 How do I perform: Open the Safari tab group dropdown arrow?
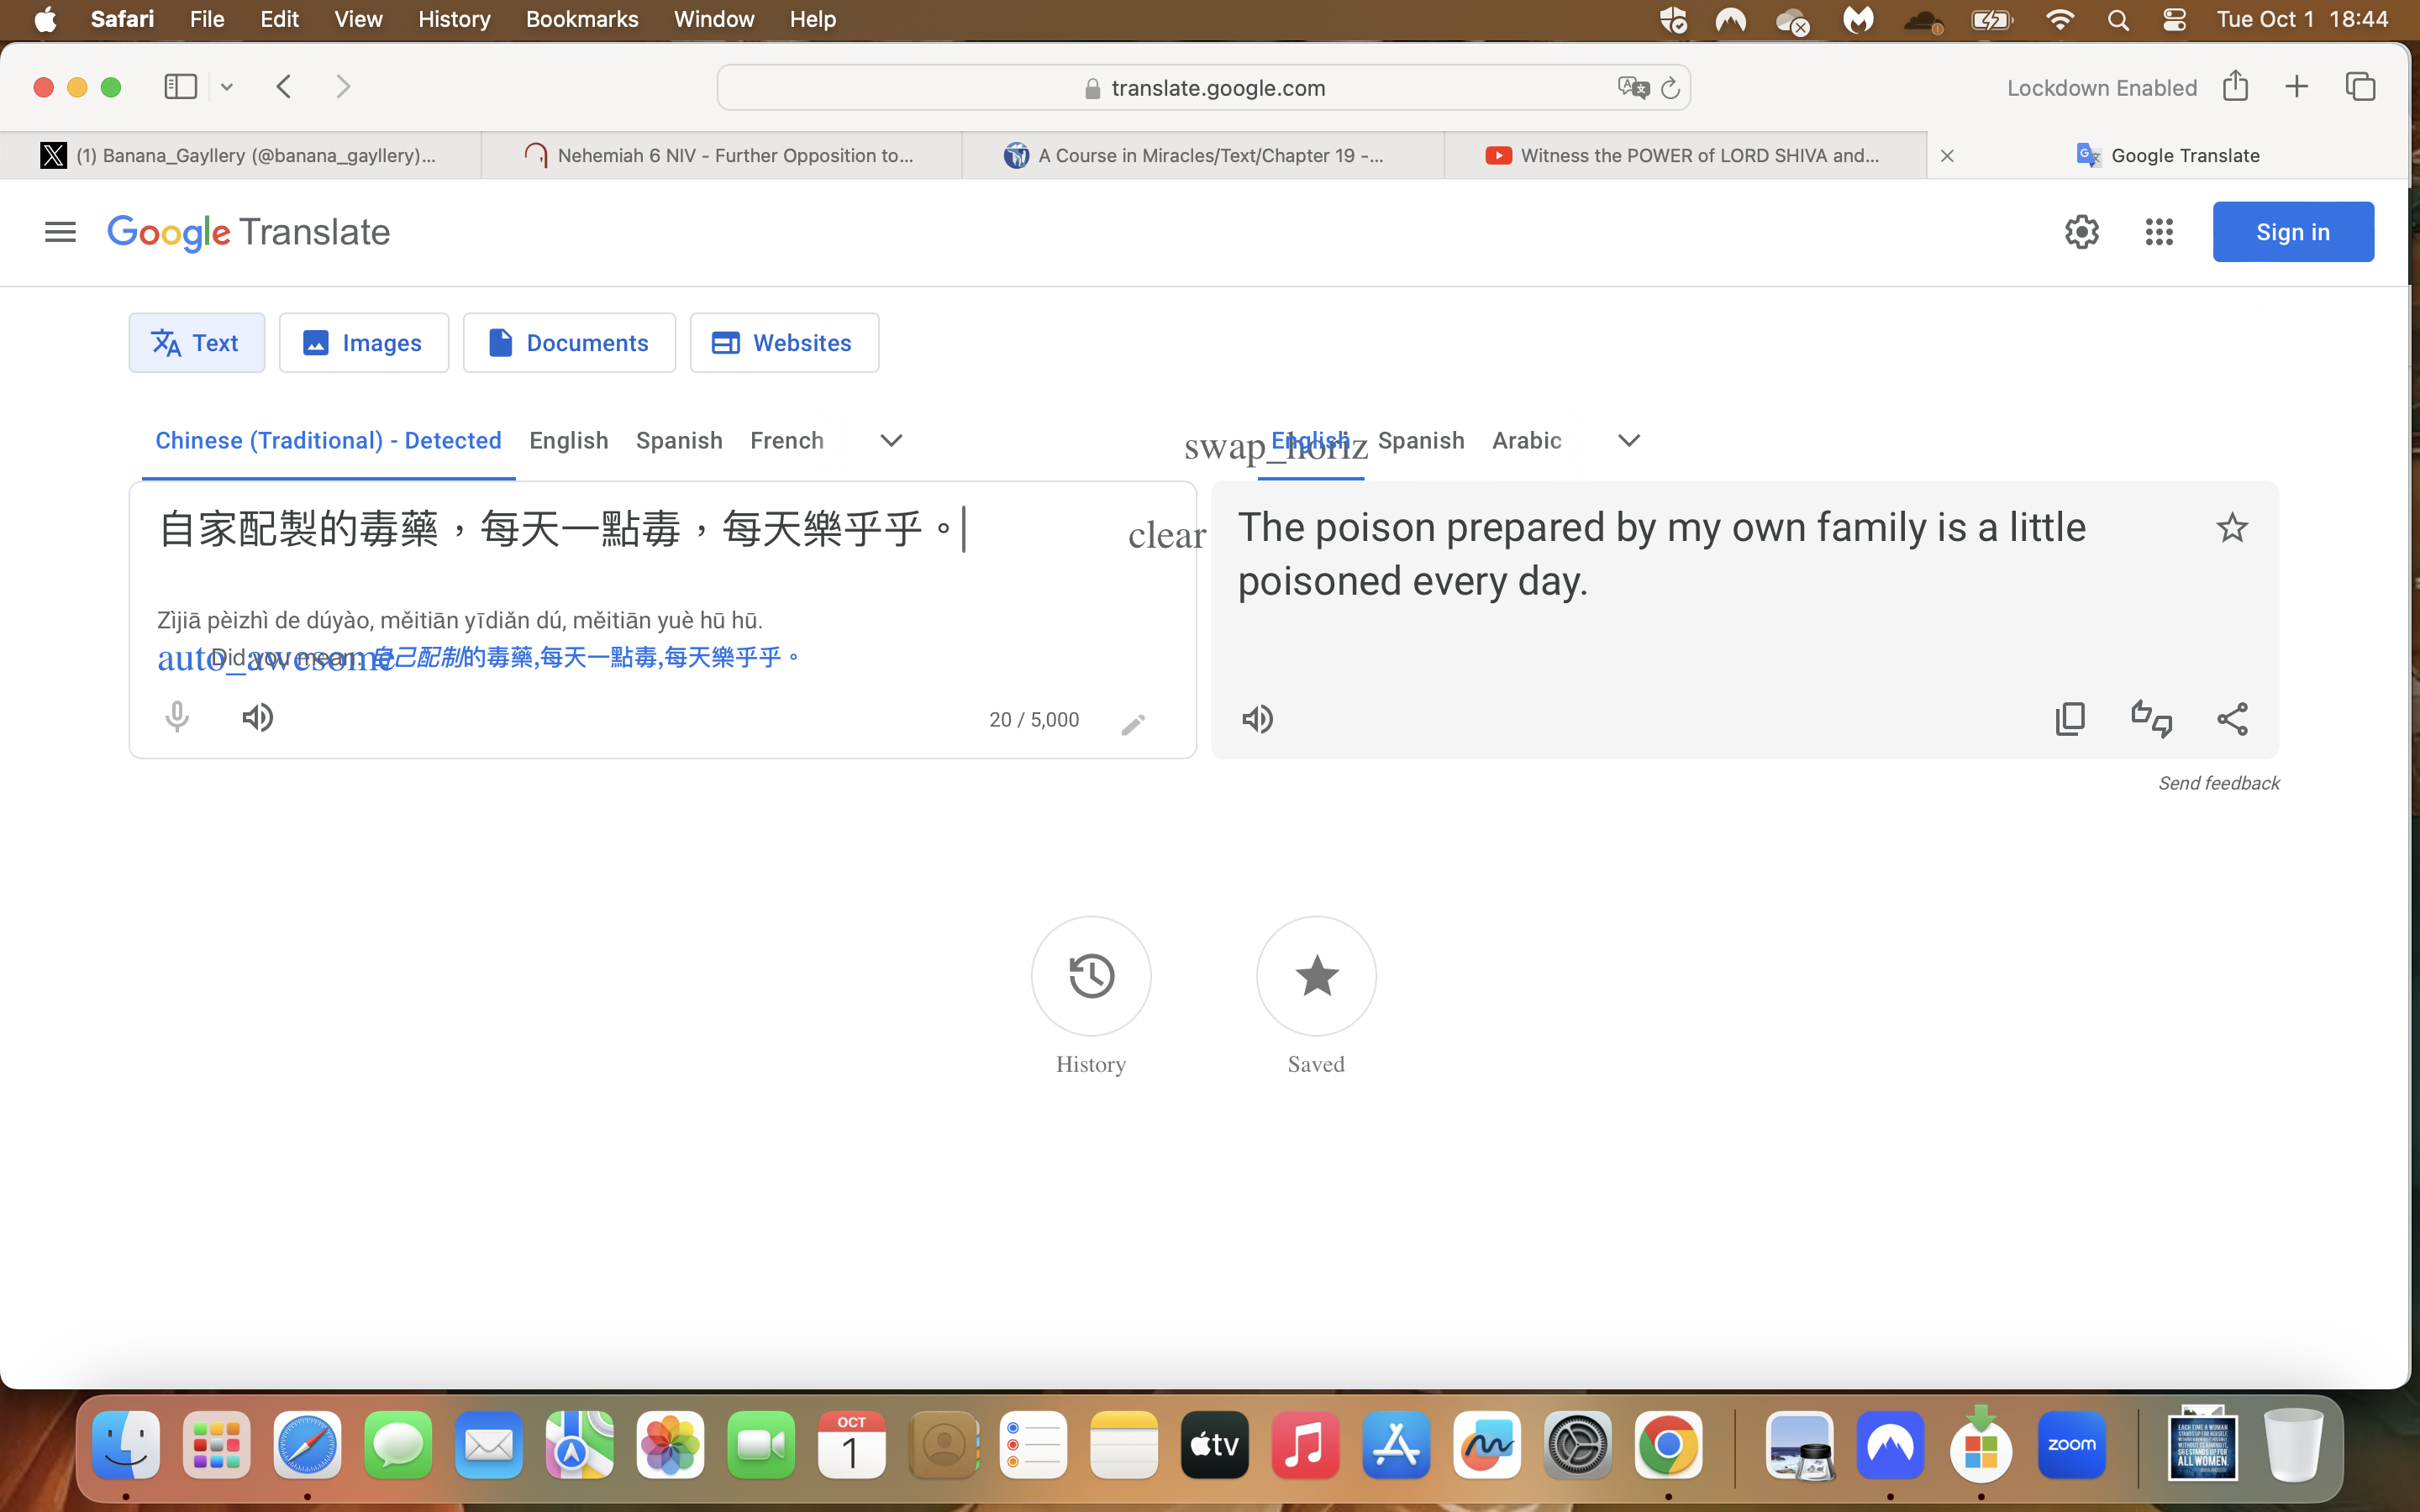click(x=227, y=87)
